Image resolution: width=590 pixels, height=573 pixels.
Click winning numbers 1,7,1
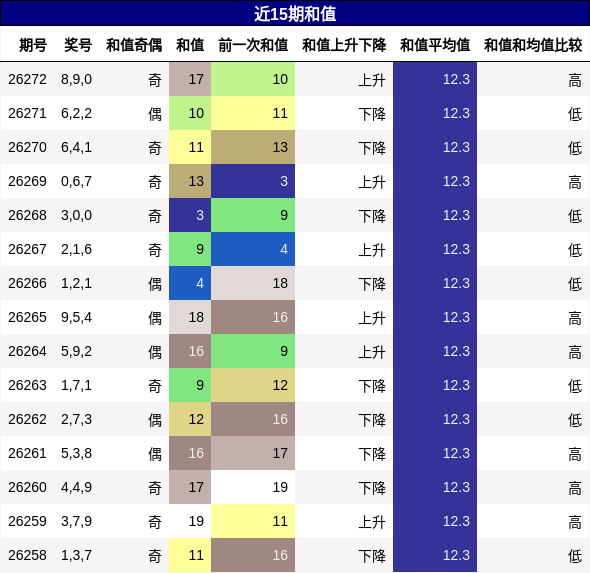click(76, 385)
